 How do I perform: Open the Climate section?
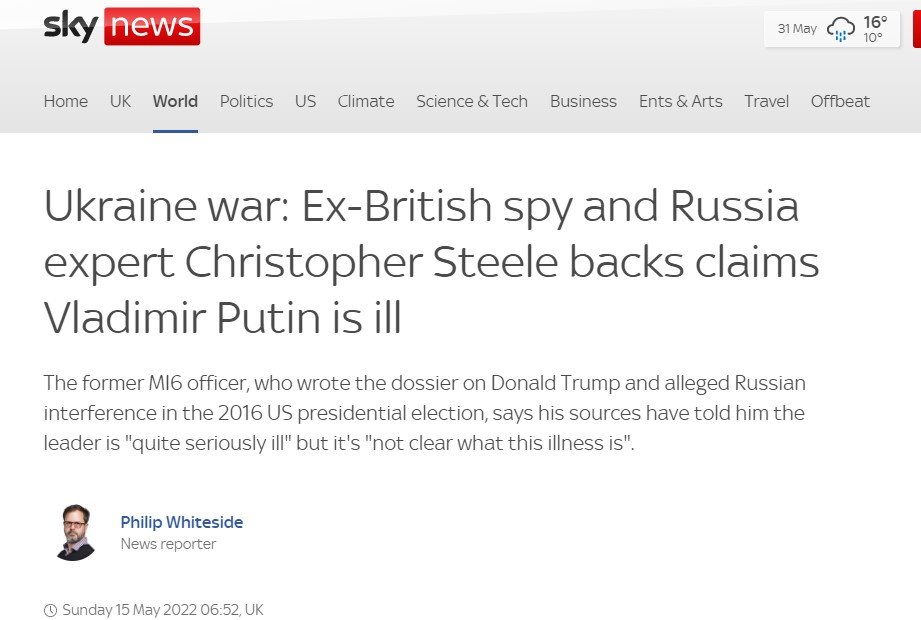tap(366, 101)
